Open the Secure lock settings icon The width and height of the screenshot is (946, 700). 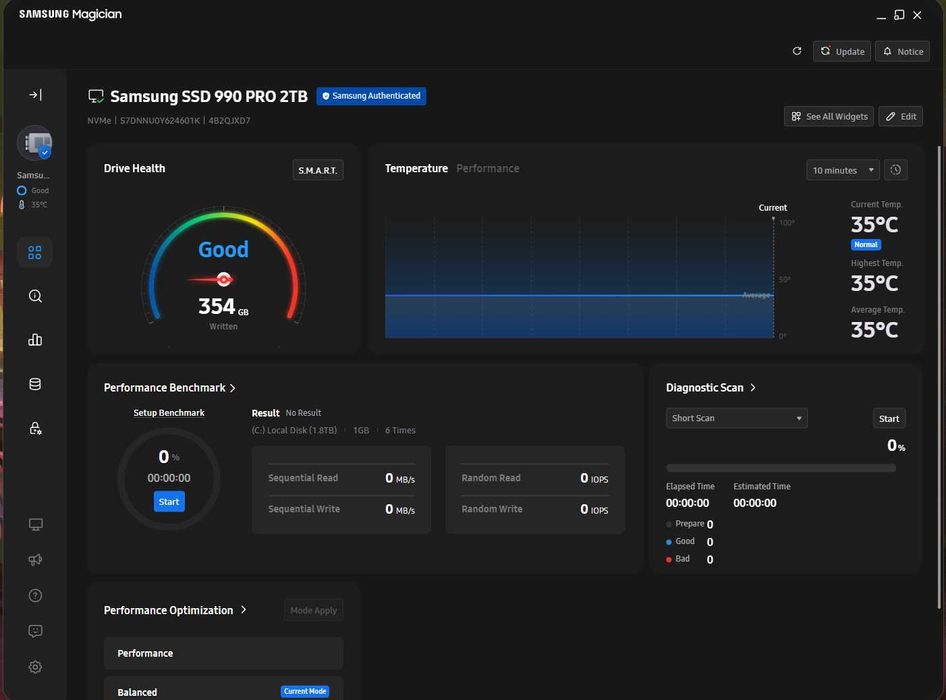[x=35, y=428]
